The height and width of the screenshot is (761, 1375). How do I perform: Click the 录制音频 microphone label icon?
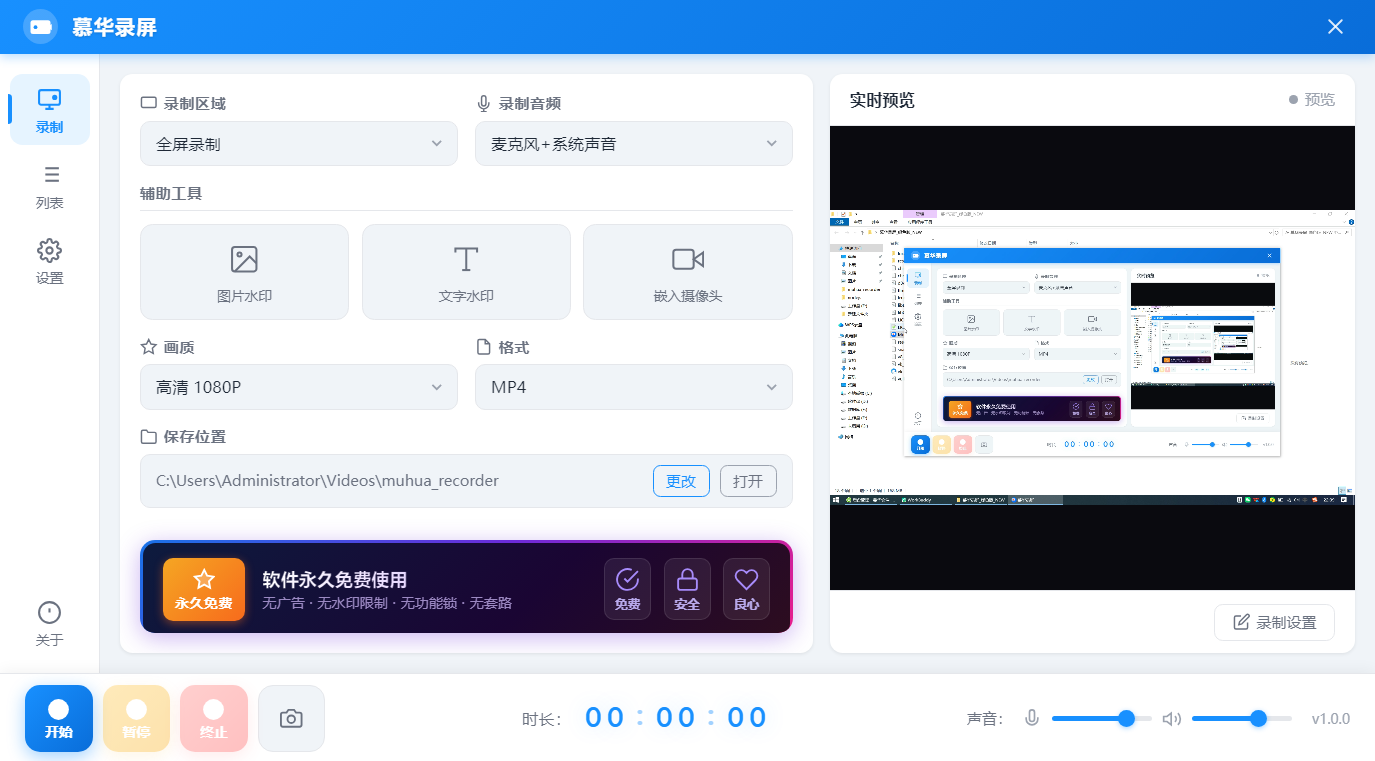point(483,103)
